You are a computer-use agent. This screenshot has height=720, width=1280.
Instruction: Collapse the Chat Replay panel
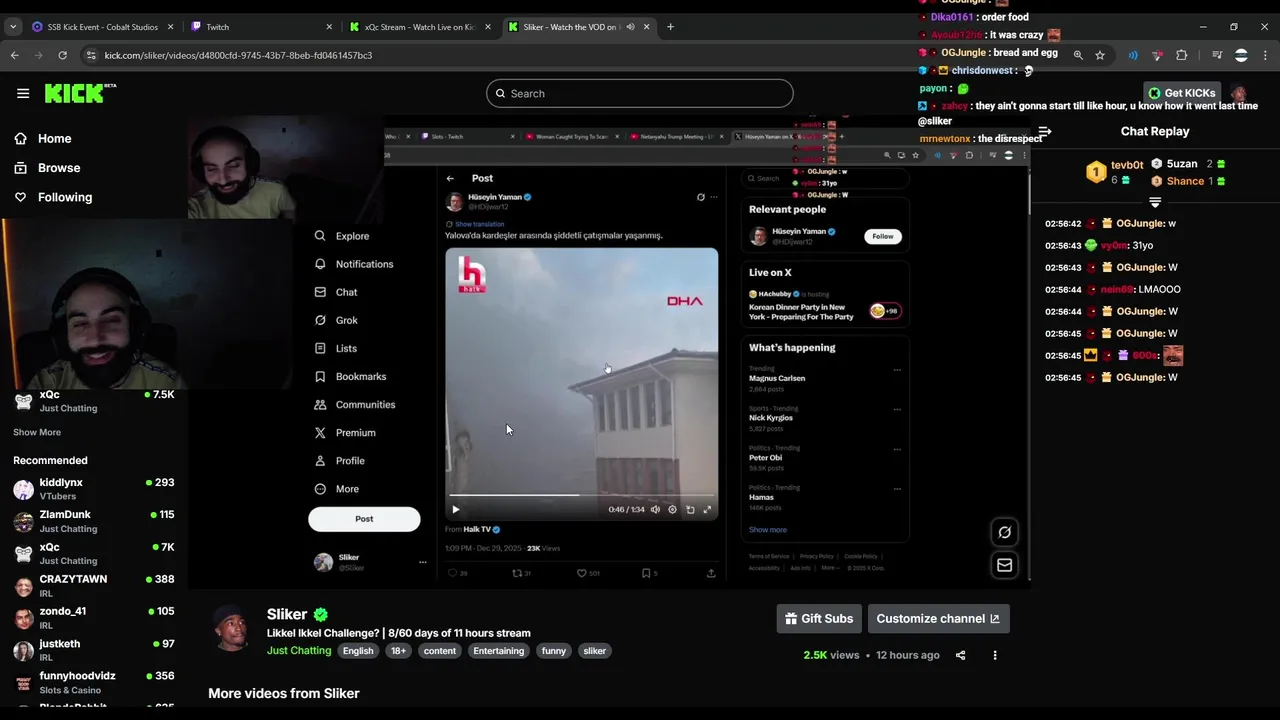click(1044, 131)
